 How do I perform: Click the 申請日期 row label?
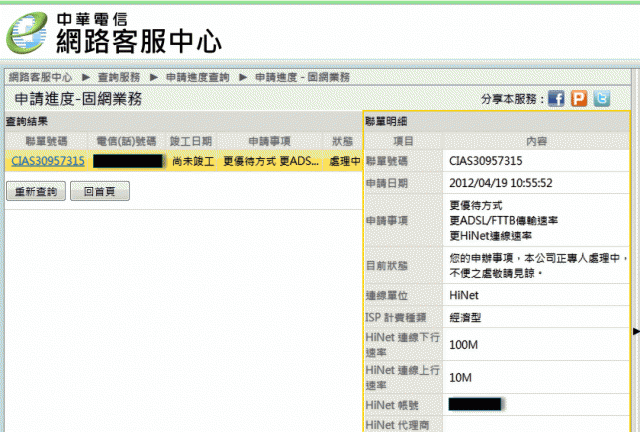coord(387,183)
